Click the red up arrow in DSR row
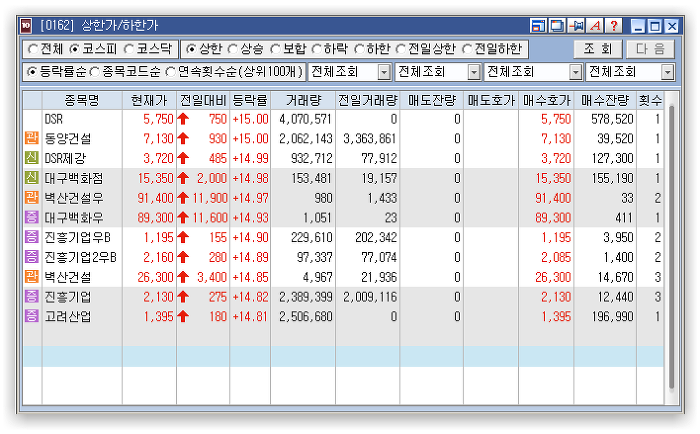The image size is (700, 434). [183, 119]
